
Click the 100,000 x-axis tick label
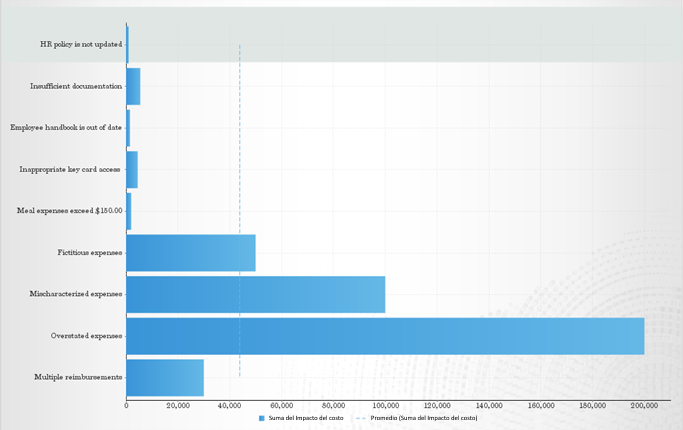click(x=385, y=405)
